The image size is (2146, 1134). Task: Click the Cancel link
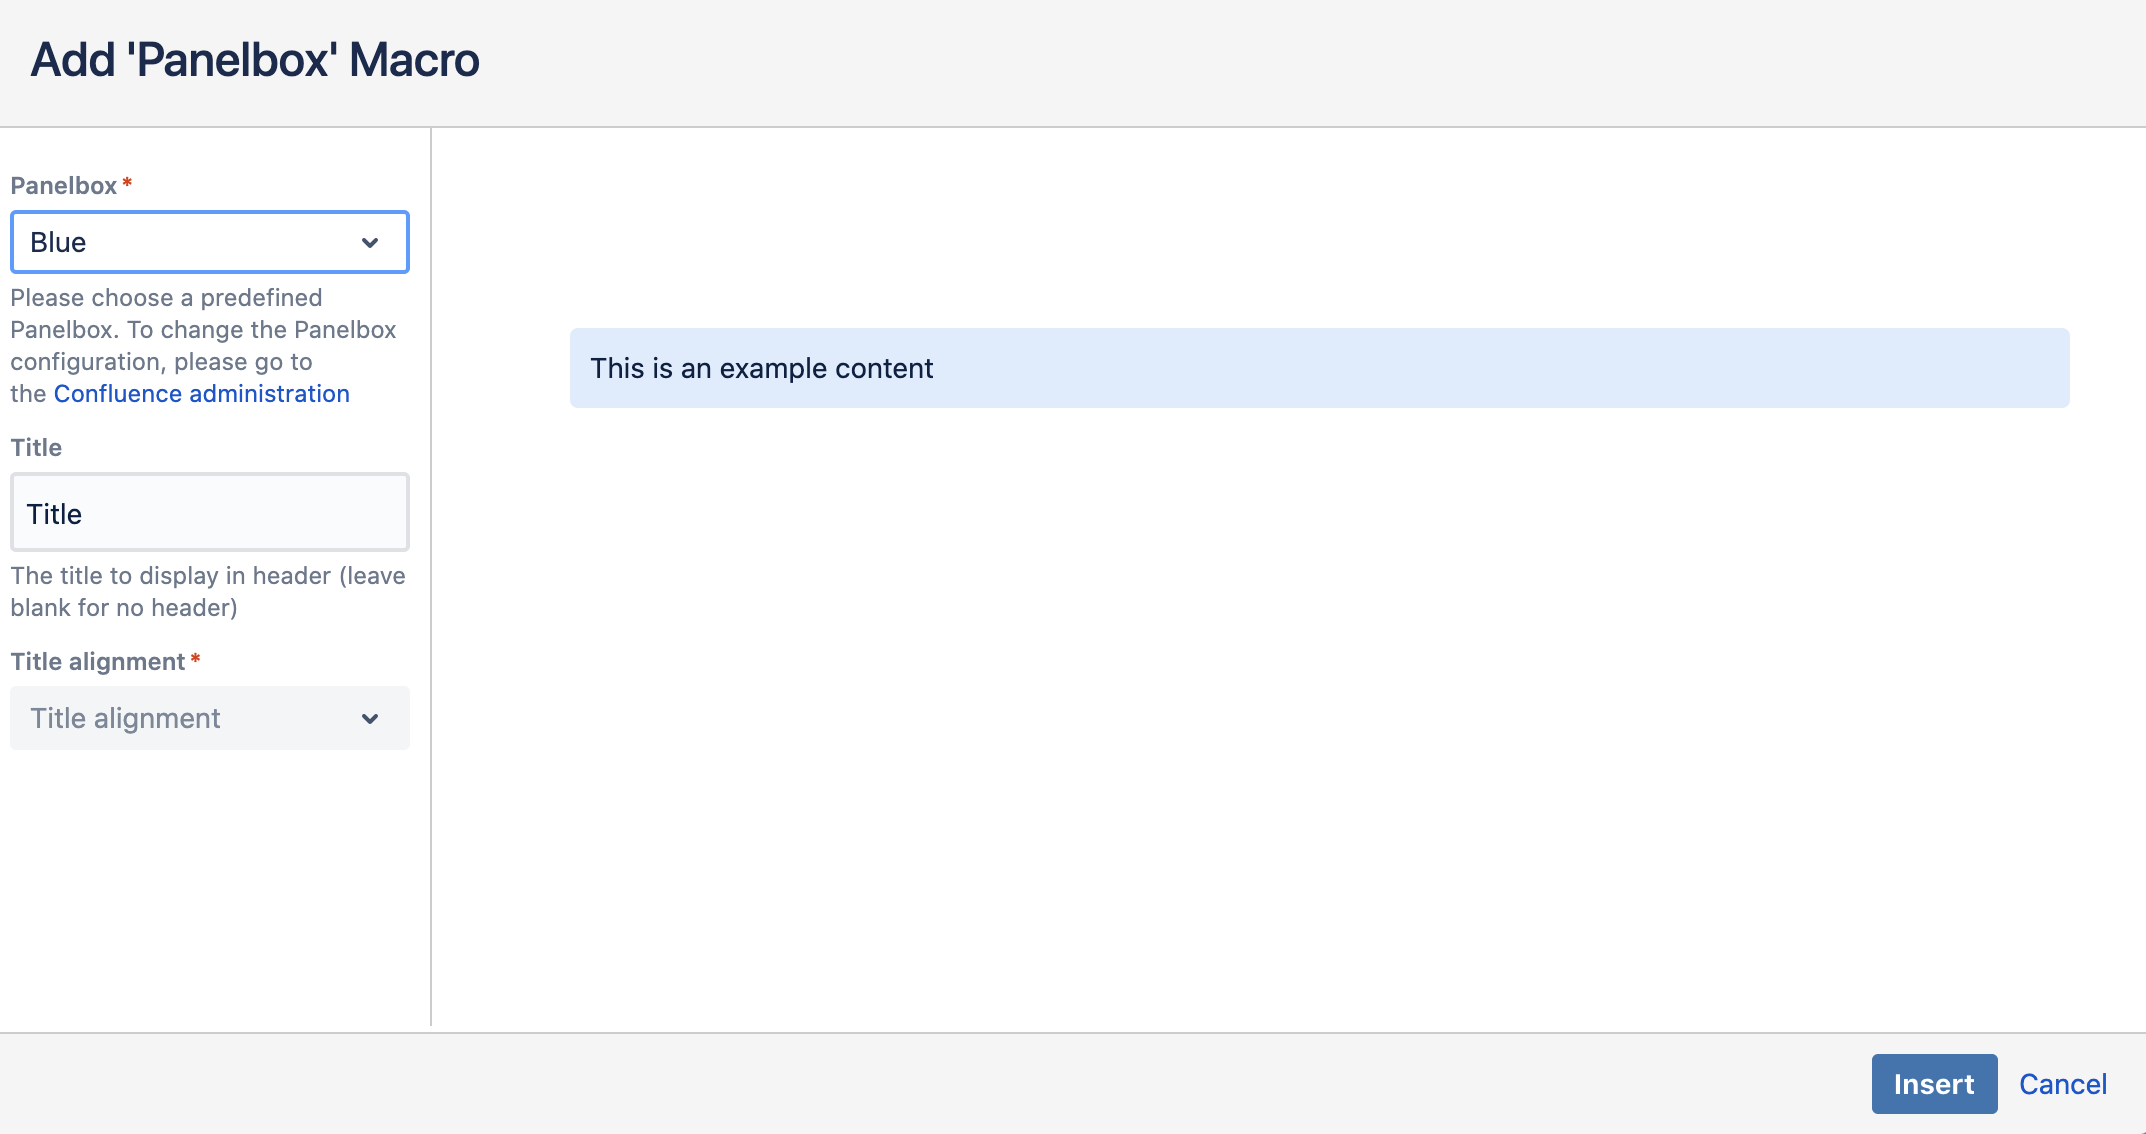tap(2062, 1084)
